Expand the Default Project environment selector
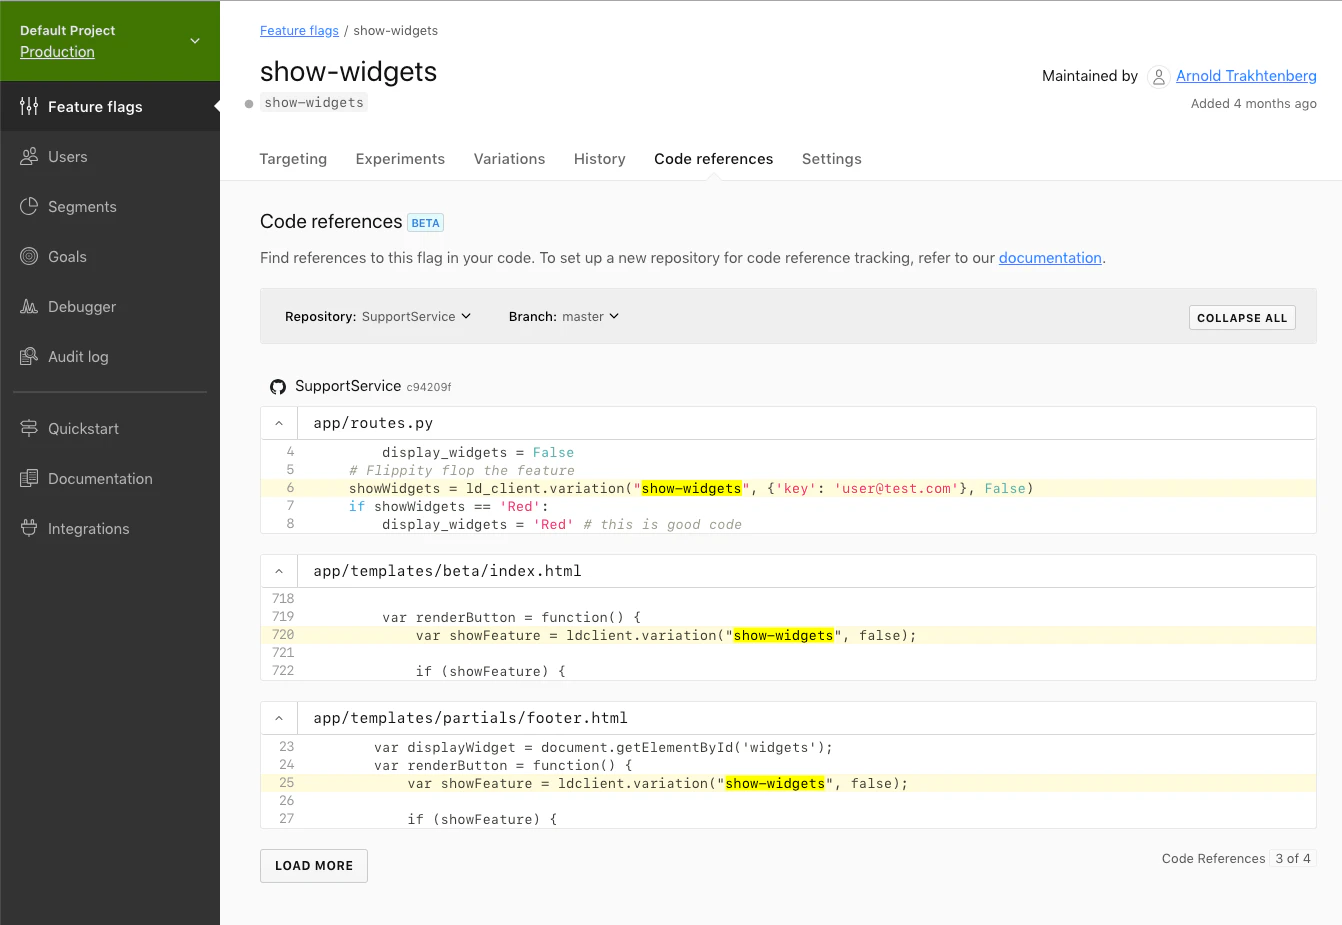 click(196, 40)
